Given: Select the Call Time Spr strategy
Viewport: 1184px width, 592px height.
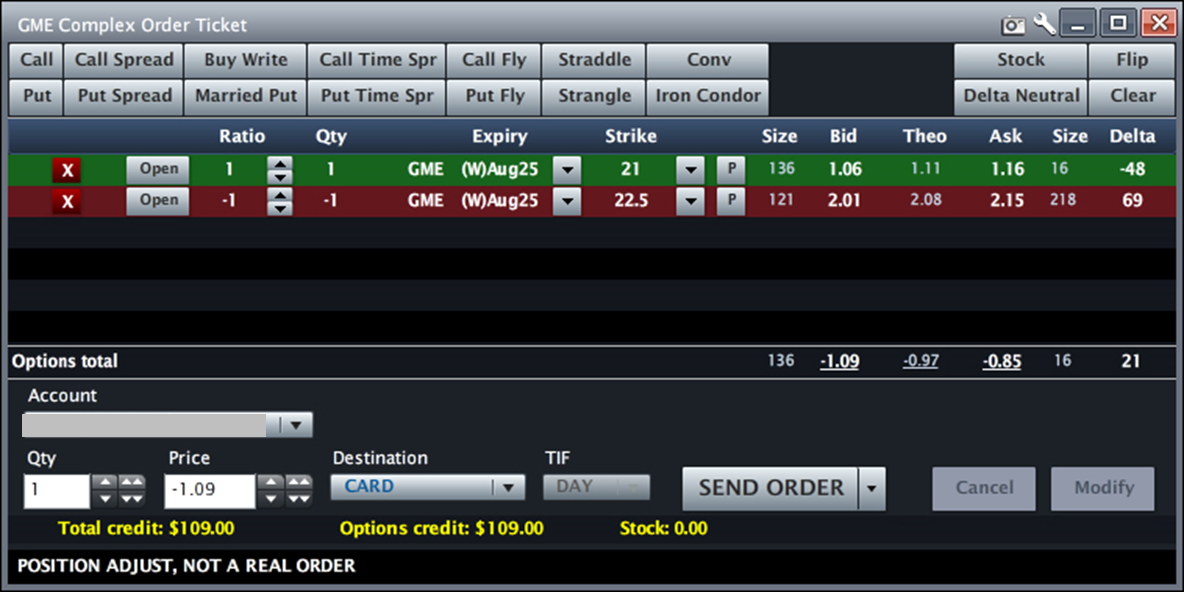Looking at the screenshot, I should 377,60.
